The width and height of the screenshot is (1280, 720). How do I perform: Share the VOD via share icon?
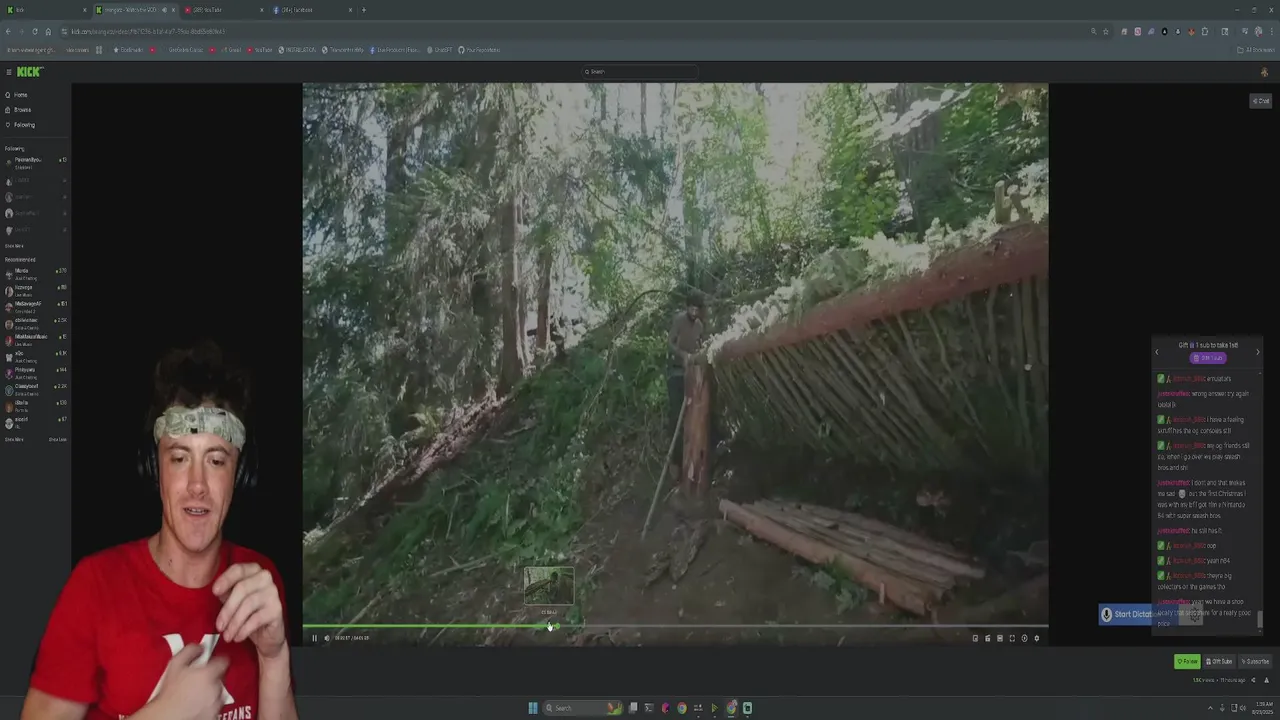(x=1253, y=680)
